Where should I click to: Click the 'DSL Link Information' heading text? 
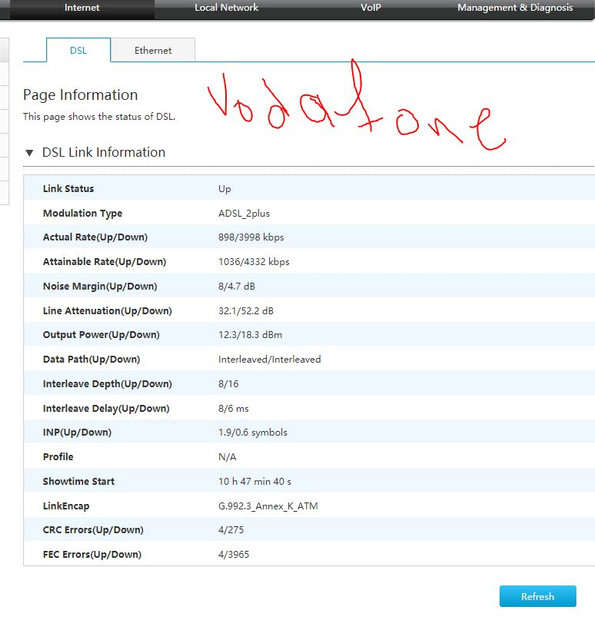pyautogui.click(x=104, y=152)
